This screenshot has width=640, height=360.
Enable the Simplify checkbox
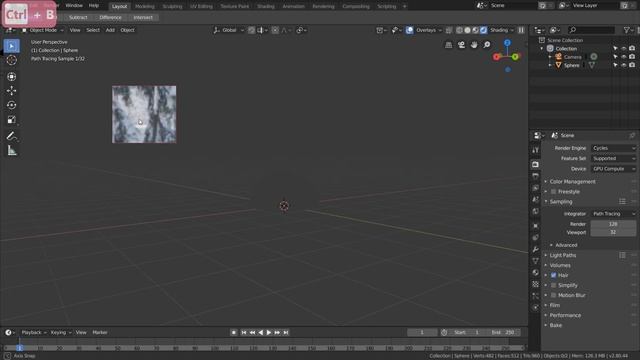553,285
